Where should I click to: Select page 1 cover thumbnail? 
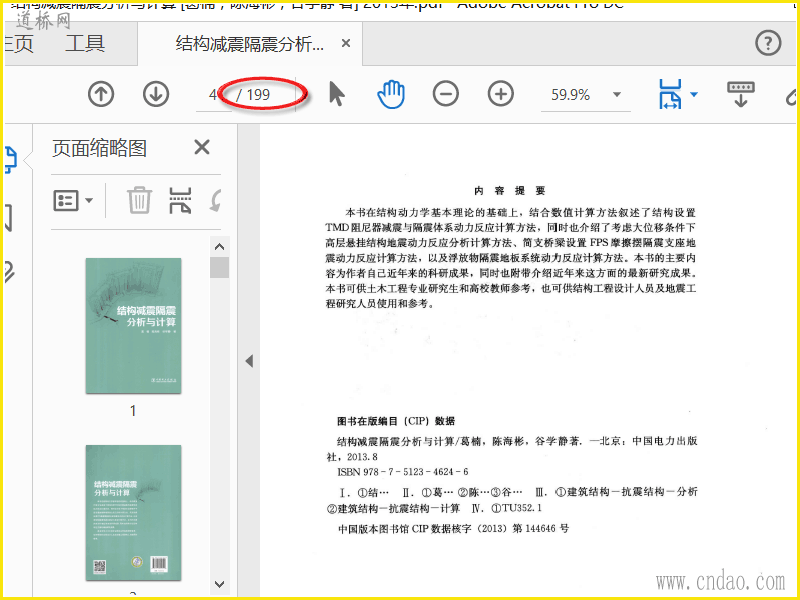tap(134, 326)
